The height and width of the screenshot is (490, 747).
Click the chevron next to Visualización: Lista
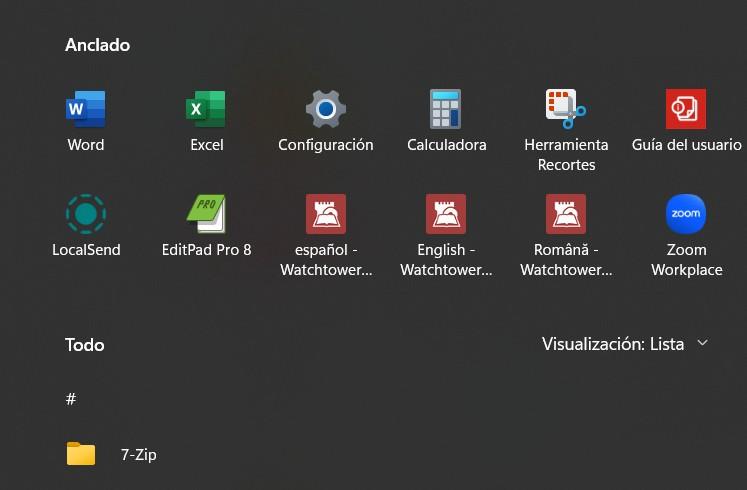(x=702, y=343)
